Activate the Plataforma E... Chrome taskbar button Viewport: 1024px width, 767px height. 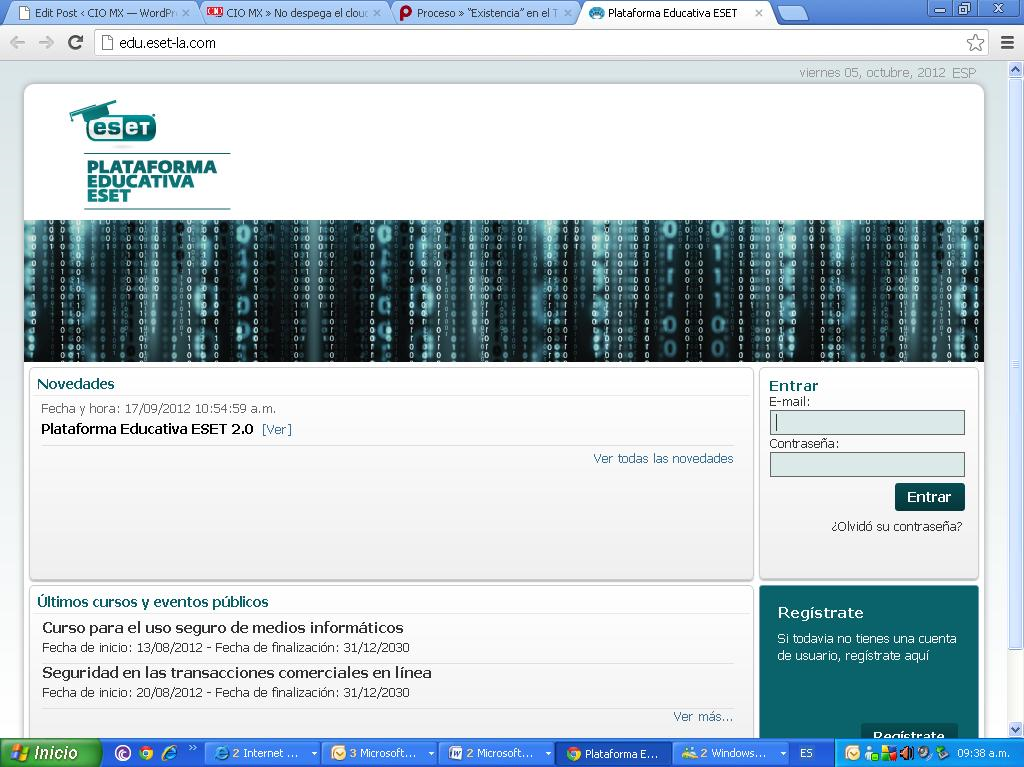click(x=613, y=753)
